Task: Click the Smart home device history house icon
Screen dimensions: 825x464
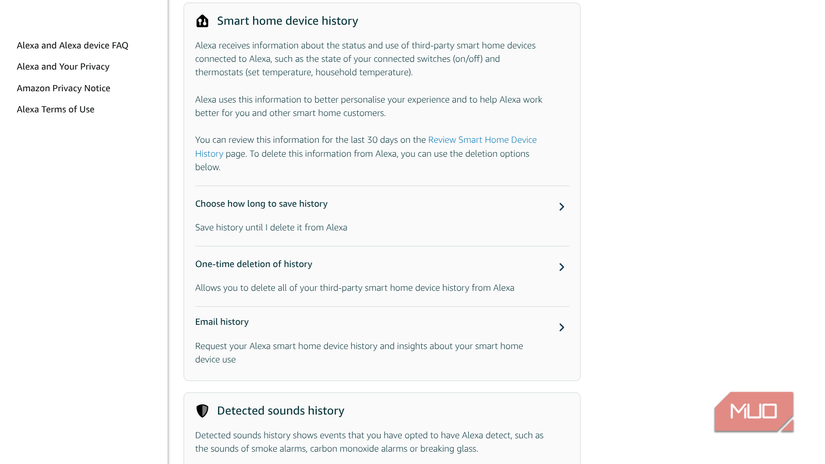Action: point(202,21)
